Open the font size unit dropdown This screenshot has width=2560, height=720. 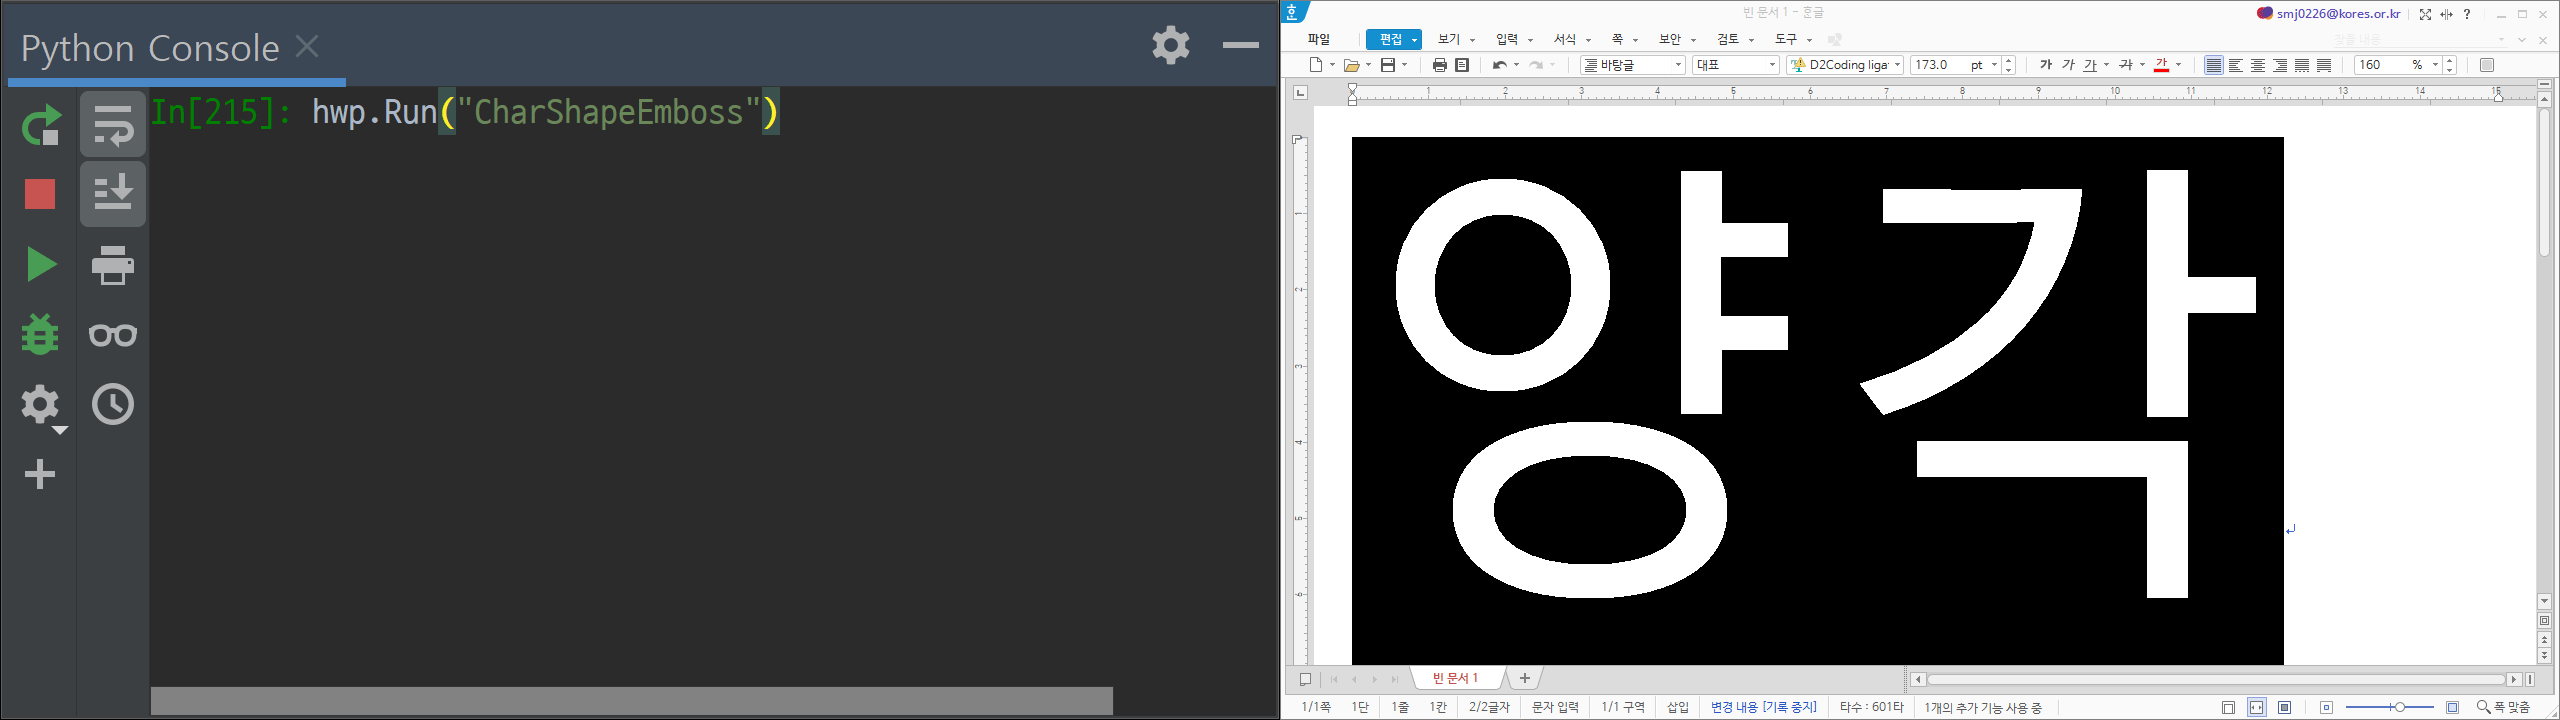(x=1993, y=65)
